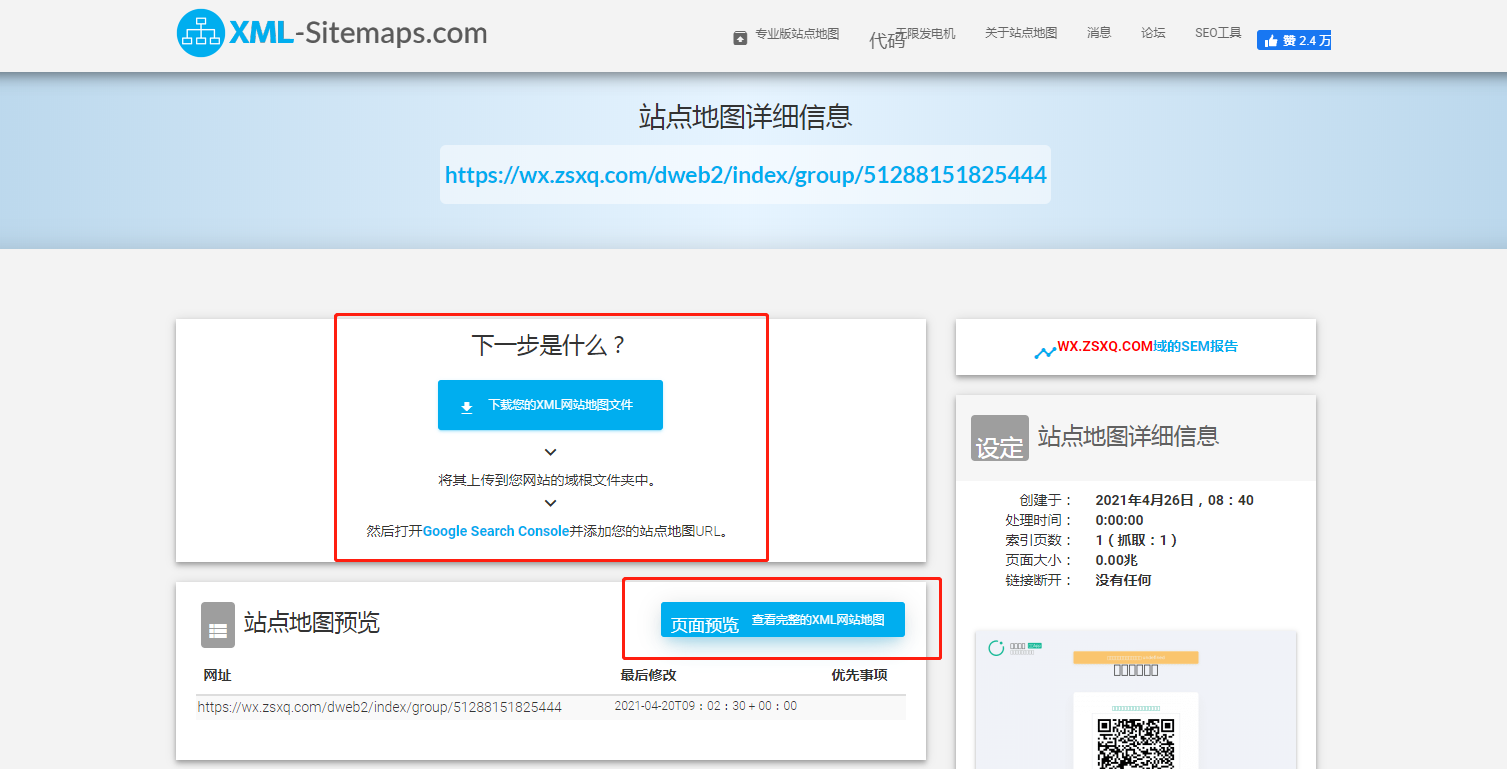1507x769 pixels.
Task: Click the 页面大小 value 0.00兆
Action: point(1116,560)
